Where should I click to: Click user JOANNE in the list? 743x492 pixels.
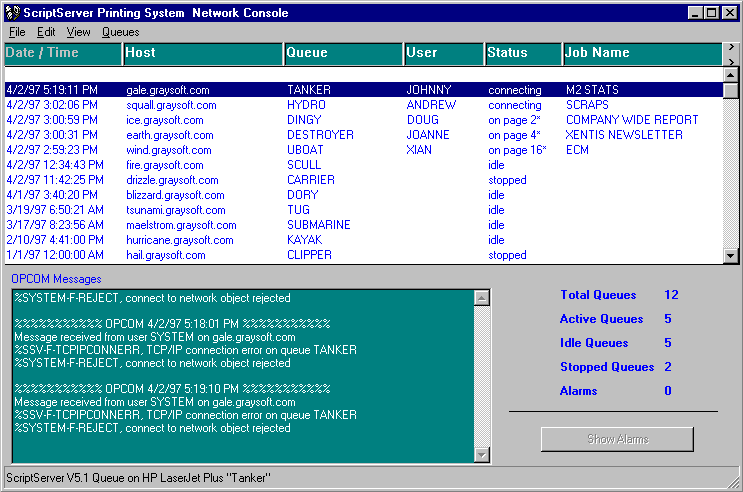pos(428,135)
